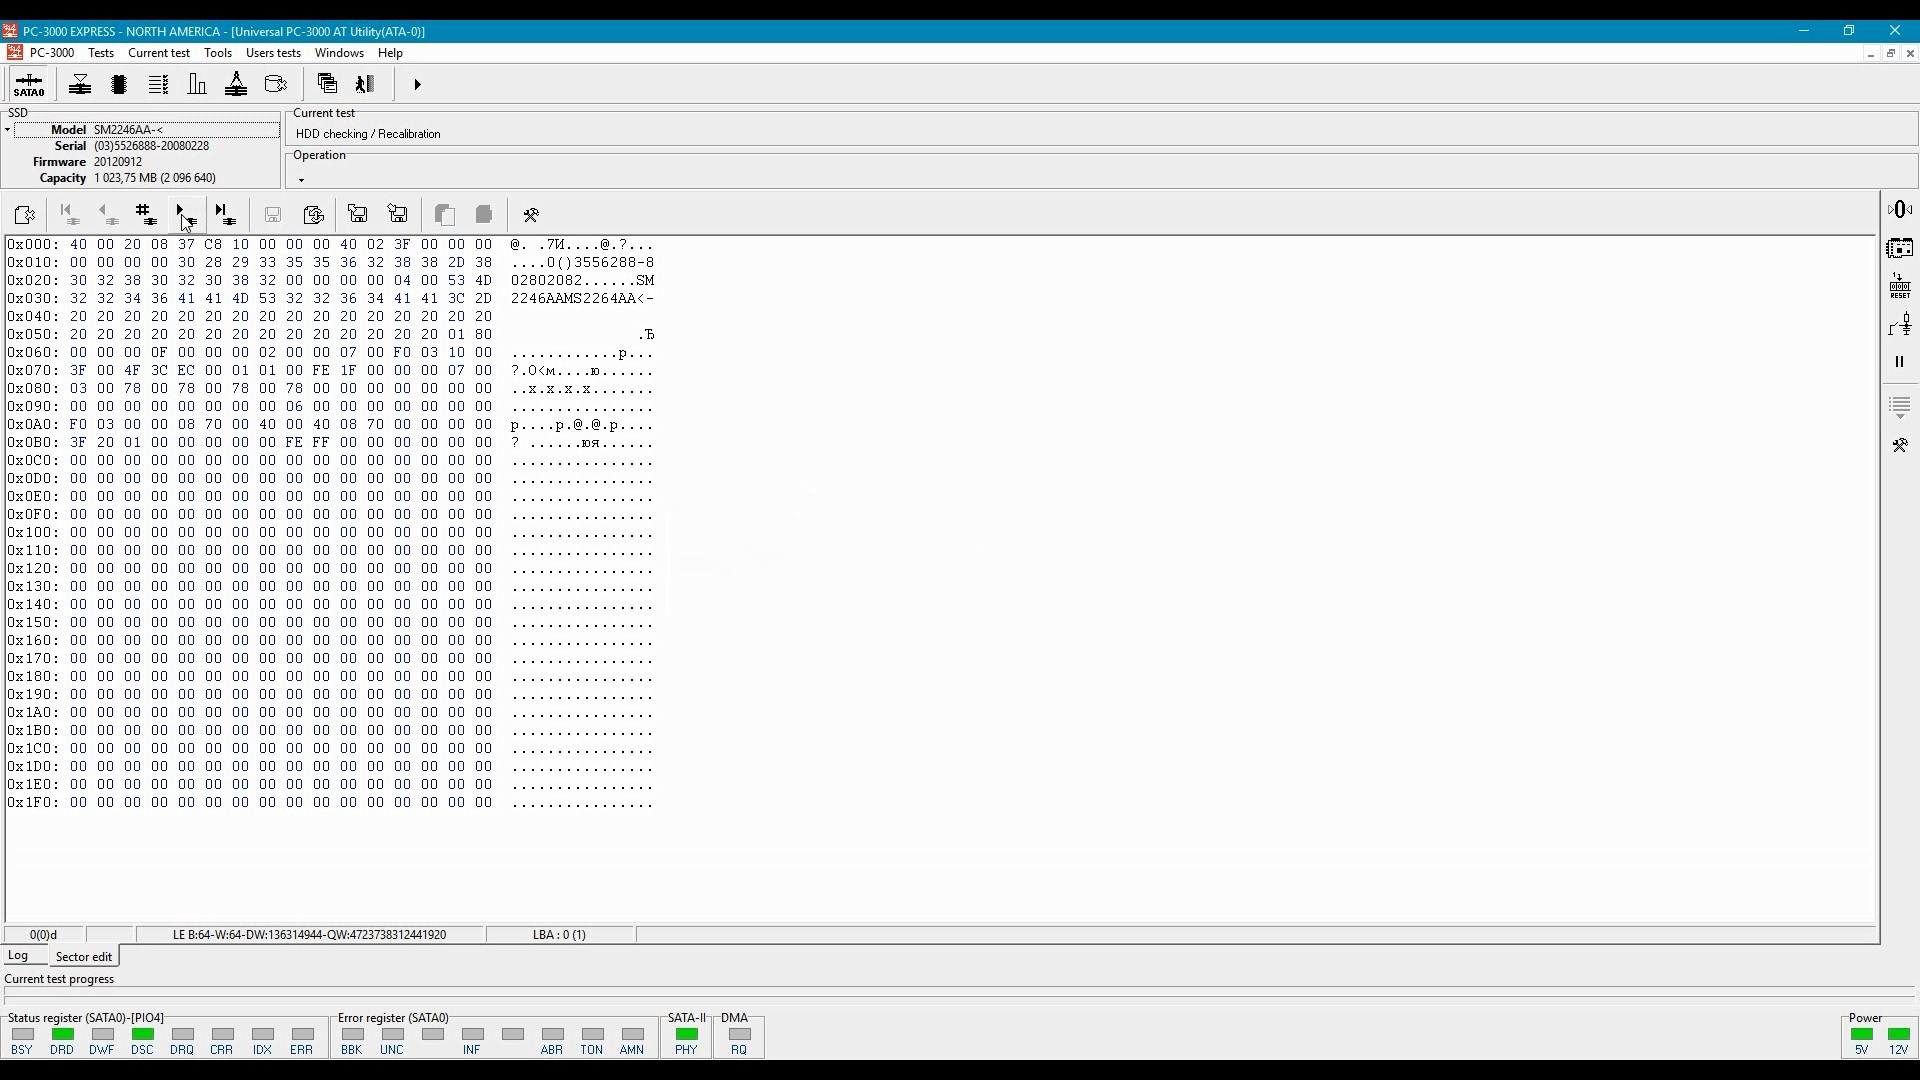Expand the SSD model dropdown arrow
The width and height of the screenshot is (1920, 1080).
[x=7, y=130]
